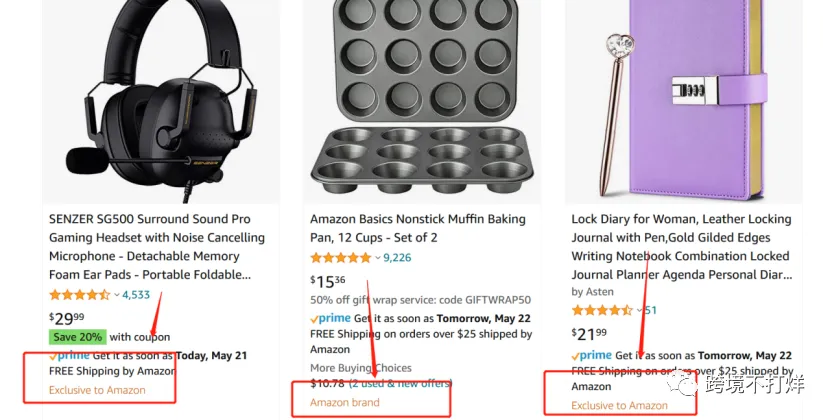The width and height of the screenshot is (831, 420).
Task: Expand the headset rating breakdown chevron
Action: coord(117,295)
